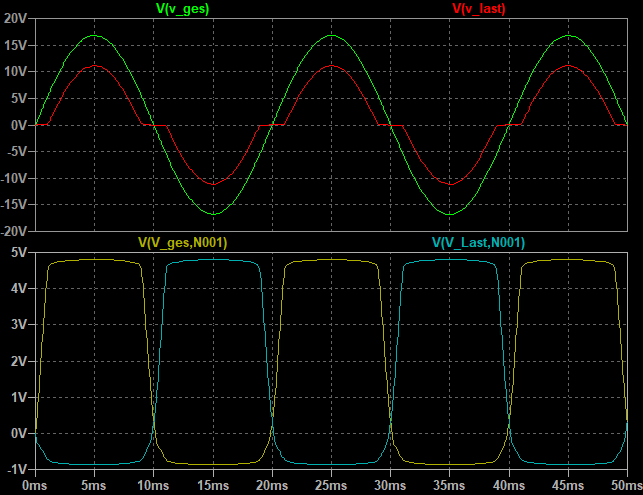Click the 40ms time axis label
Viewport: 643px width, 495px height.
pos(509,486)
